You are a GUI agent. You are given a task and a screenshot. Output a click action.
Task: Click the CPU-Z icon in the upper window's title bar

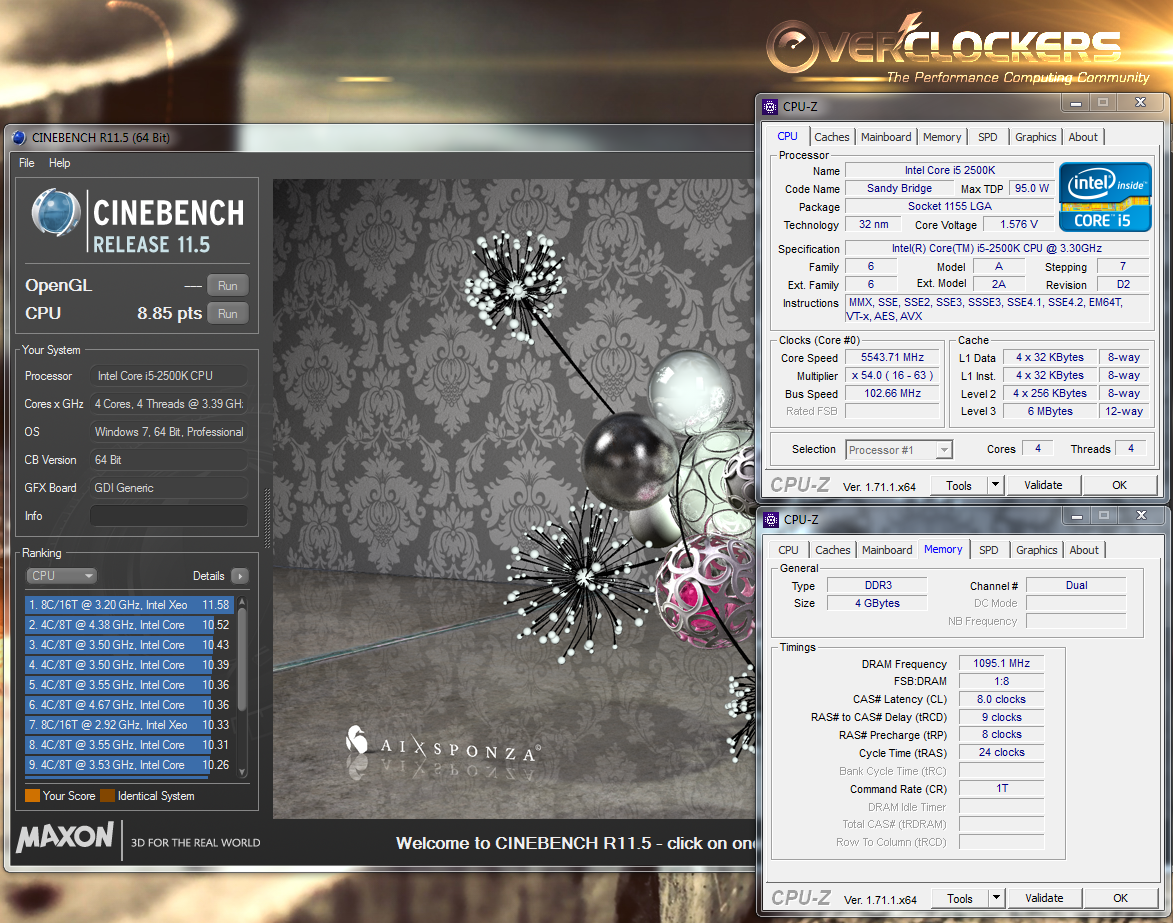pos(770,107)
